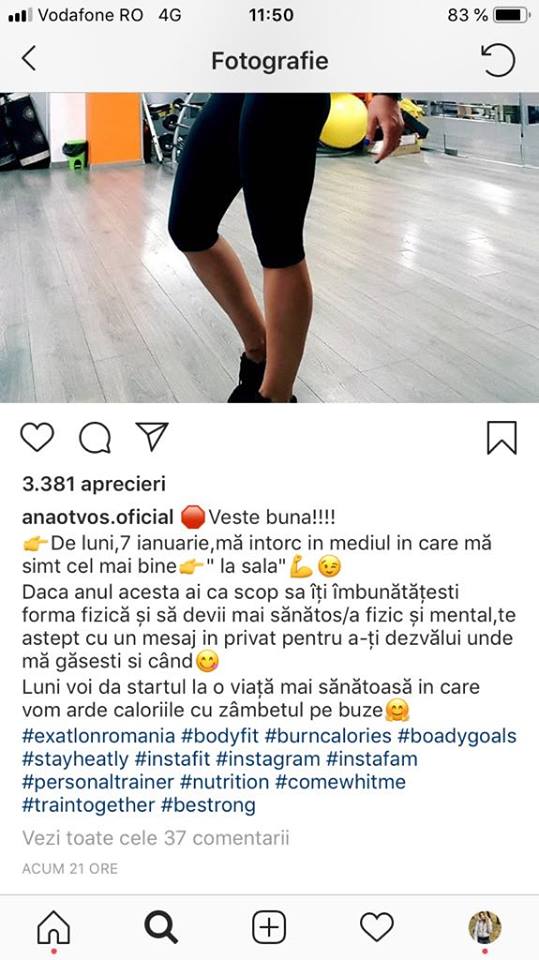
Task: Like the post with heart icon
Action: click(x=37, y=437)
